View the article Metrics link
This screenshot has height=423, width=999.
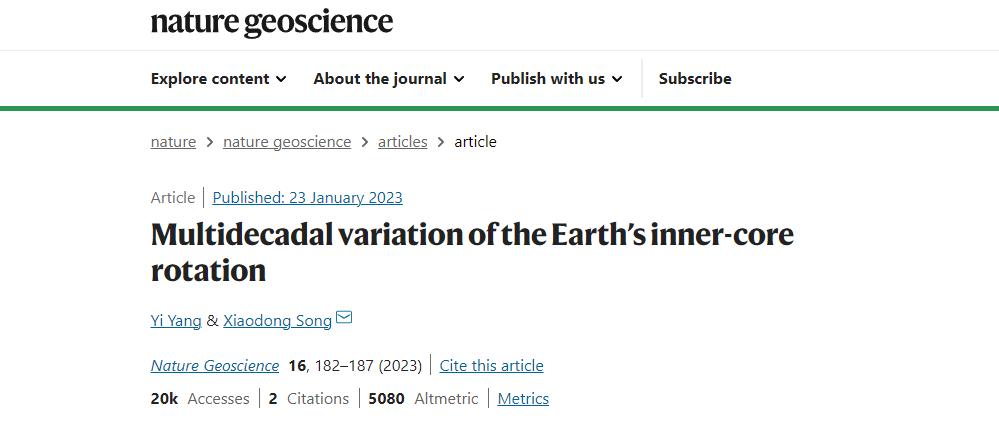pos(523,399)
